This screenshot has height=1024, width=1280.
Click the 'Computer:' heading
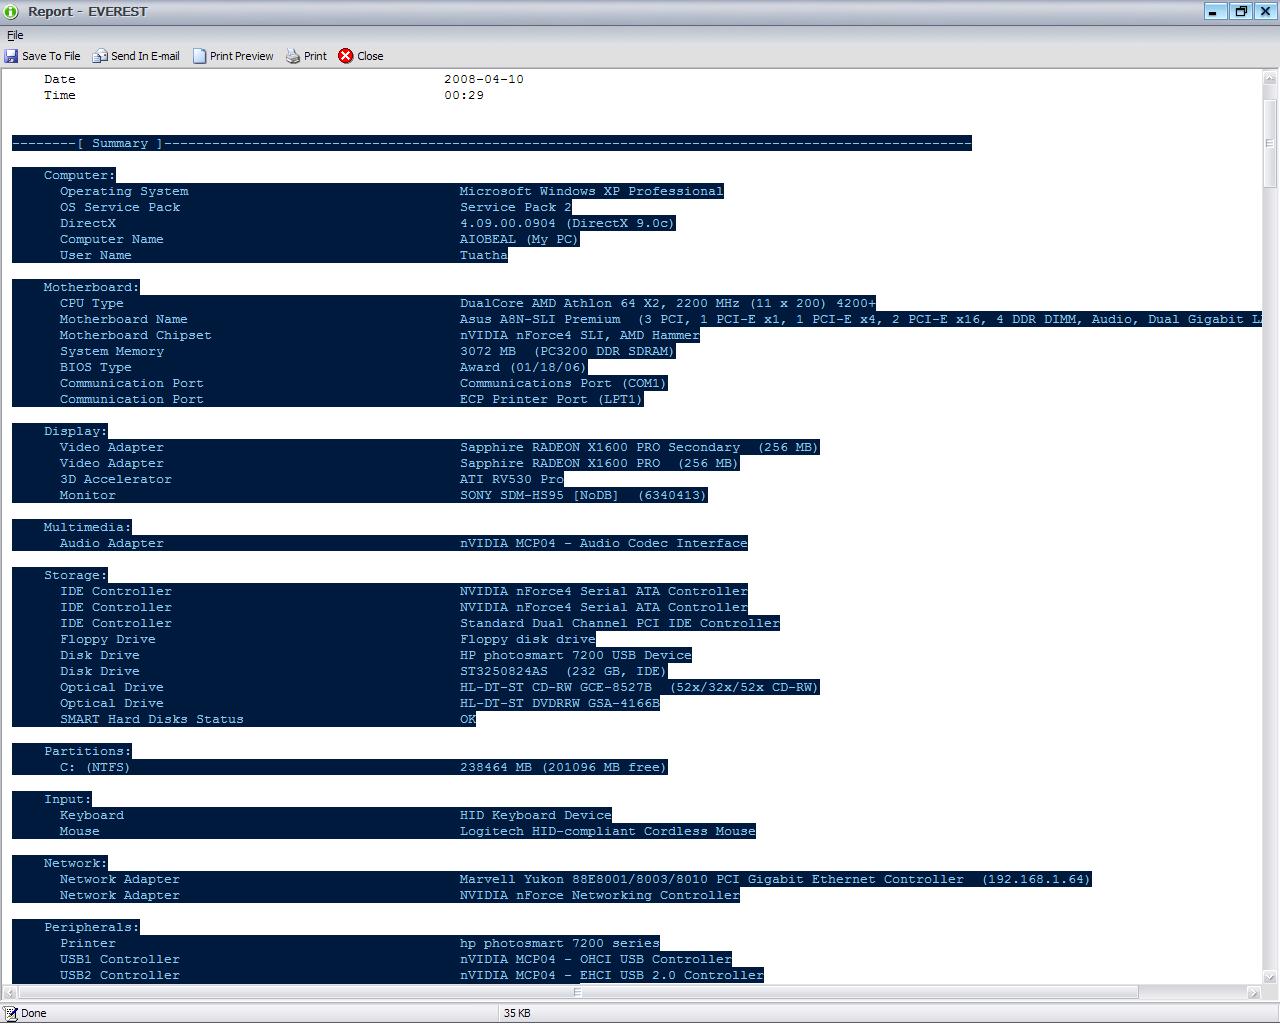[x=79, y=175]
